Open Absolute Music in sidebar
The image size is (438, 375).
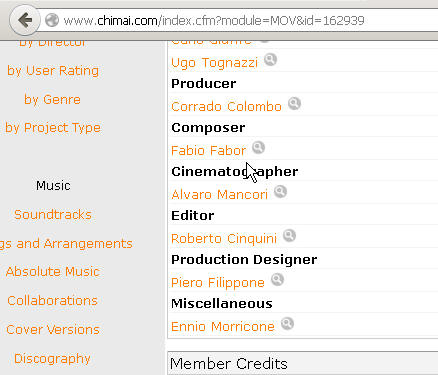(53, 272)
